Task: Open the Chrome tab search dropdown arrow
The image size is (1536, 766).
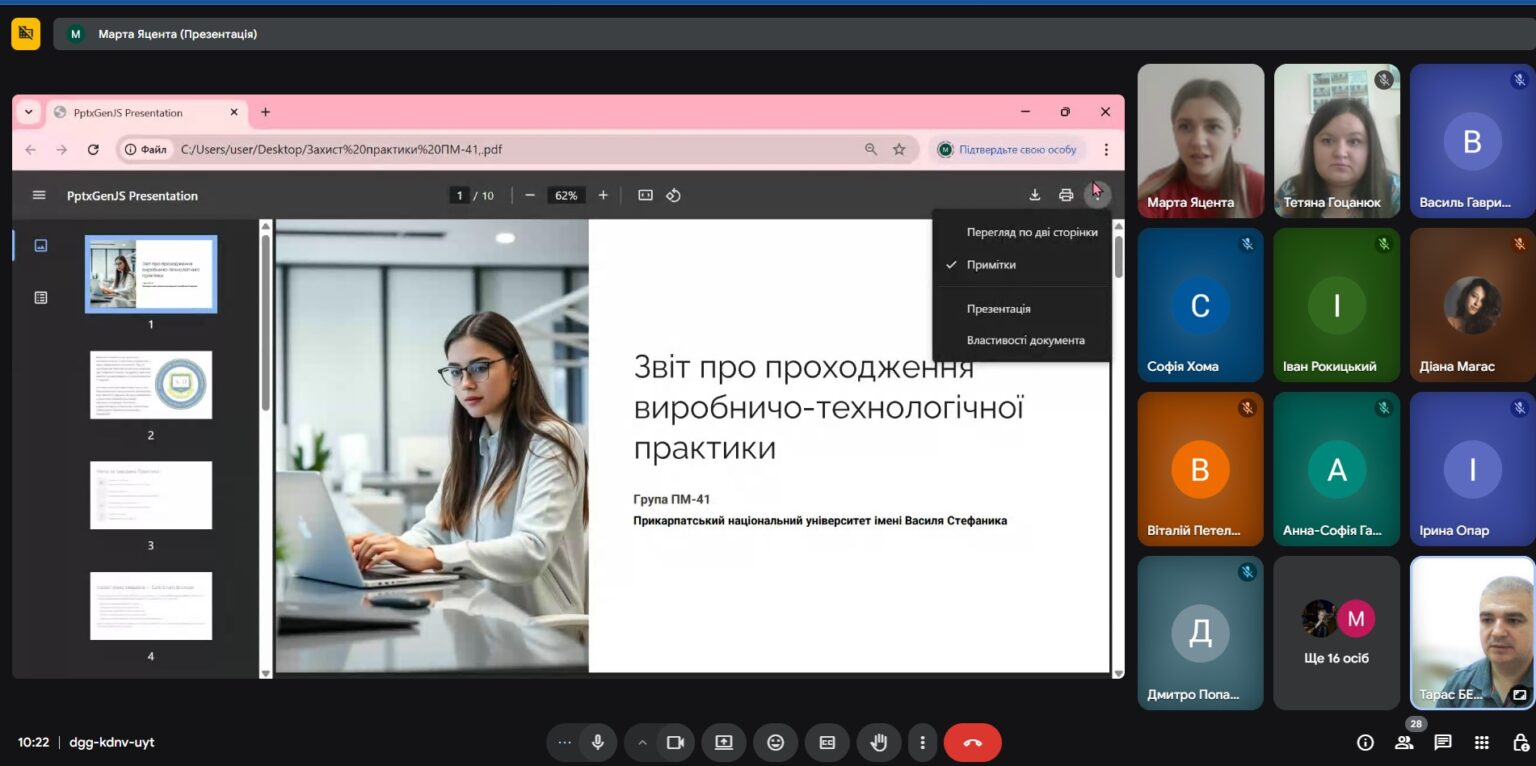Action: (x=28, y=112)
